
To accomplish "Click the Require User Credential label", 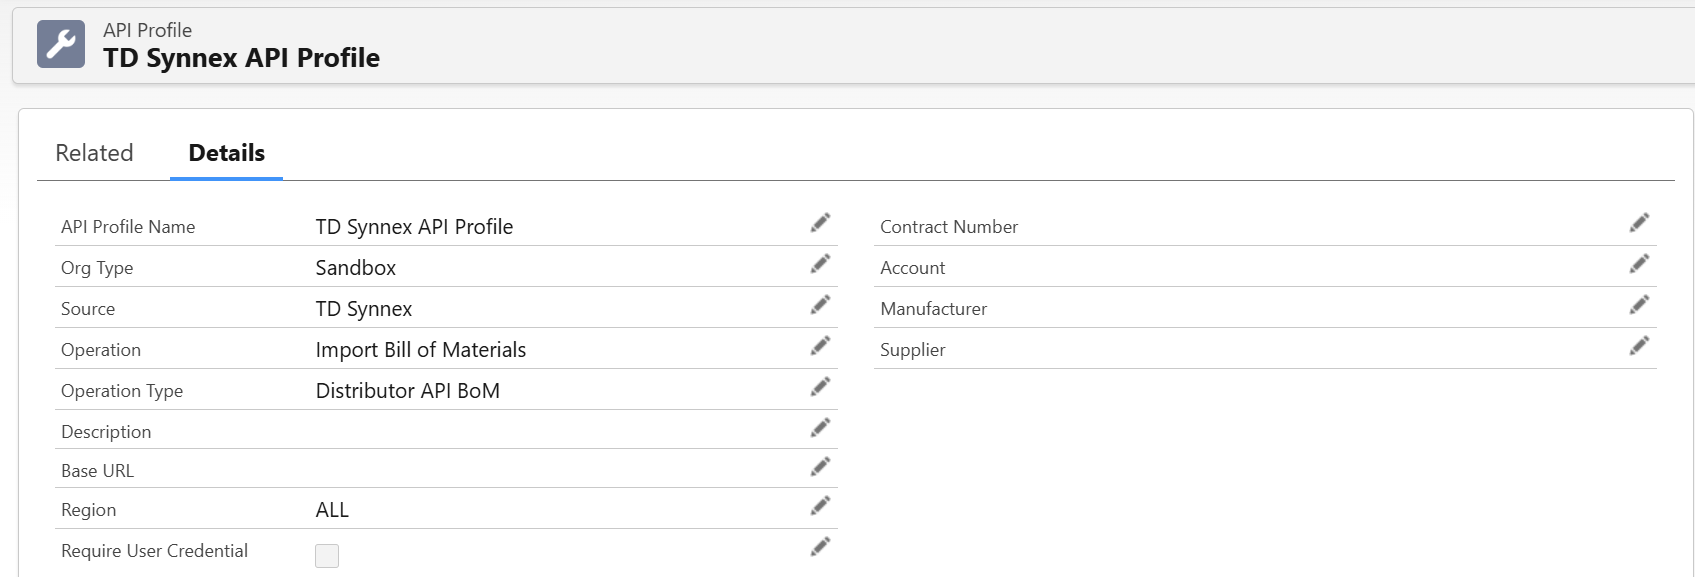I will 154,551.
